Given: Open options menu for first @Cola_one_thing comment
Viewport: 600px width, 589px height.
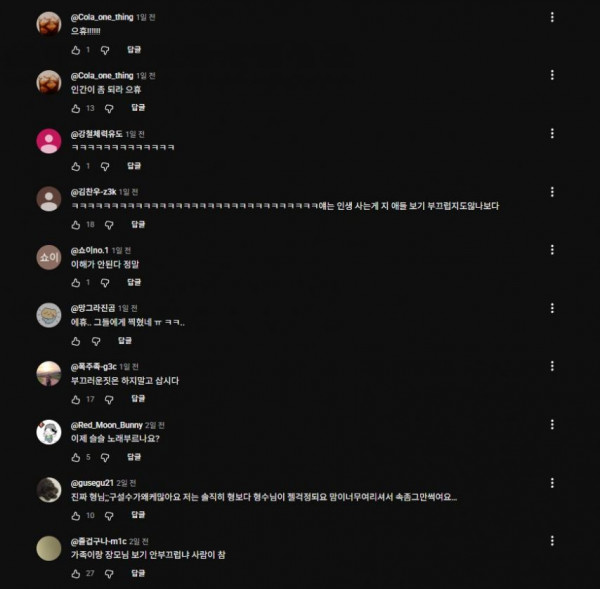Looking at the screenshot, I should coord(552,17).
